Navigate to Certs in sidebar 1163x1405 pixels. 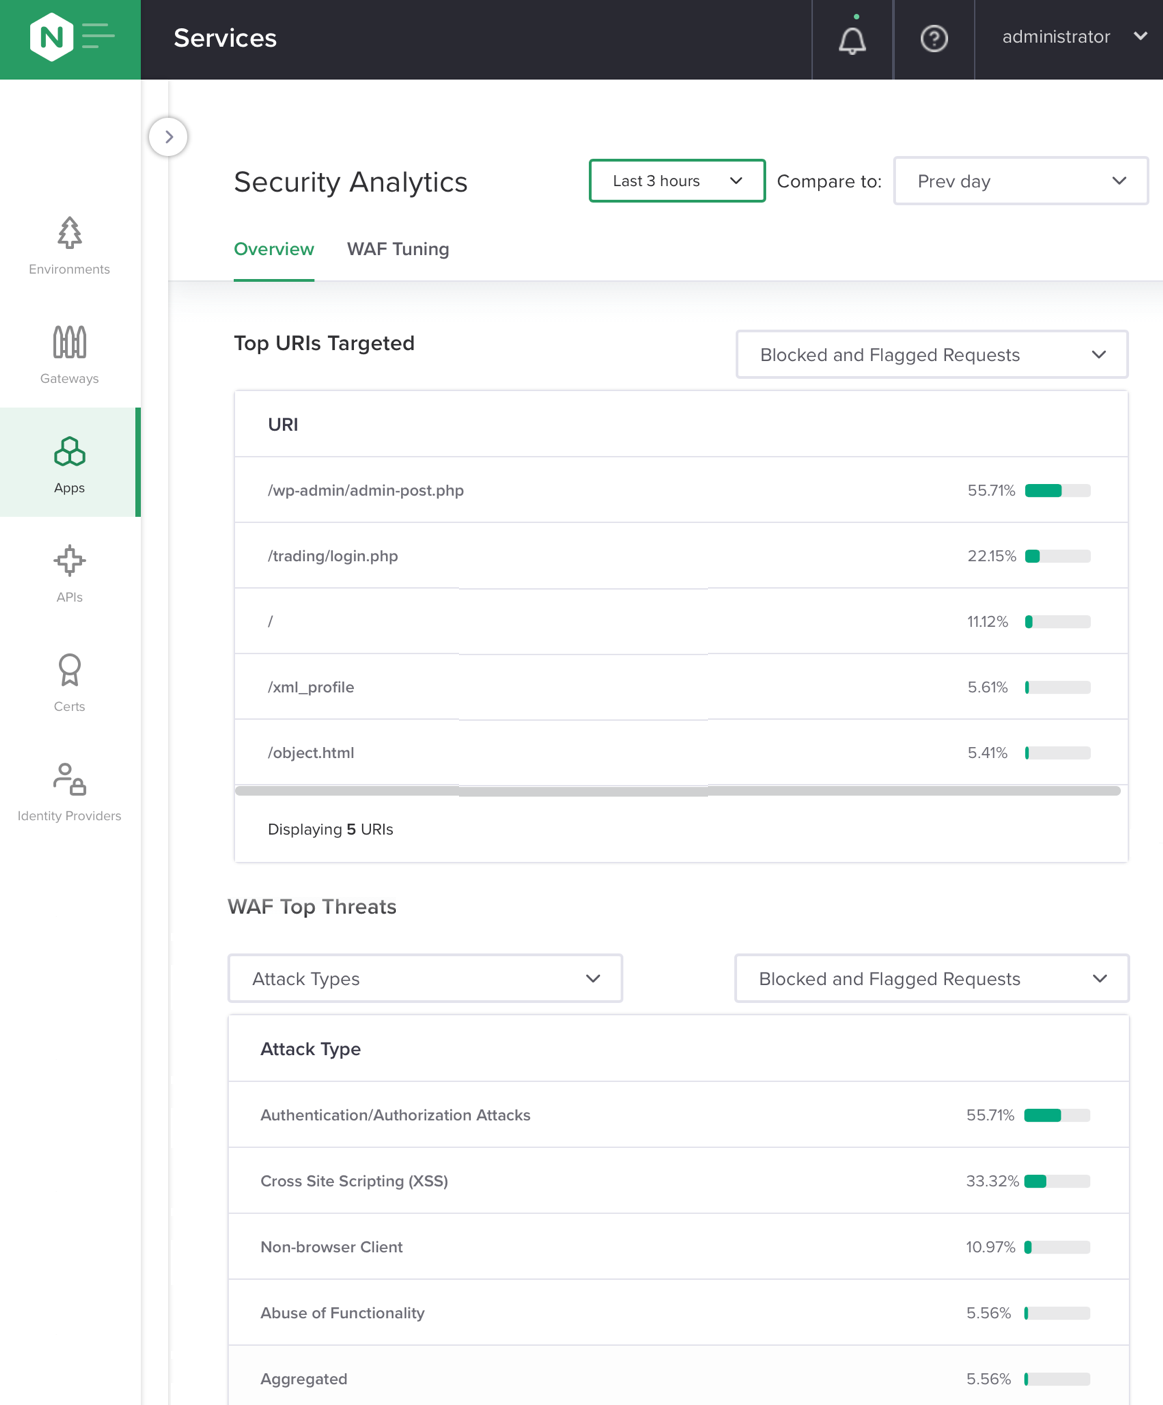pyautogui.click(x=69, y=683)
